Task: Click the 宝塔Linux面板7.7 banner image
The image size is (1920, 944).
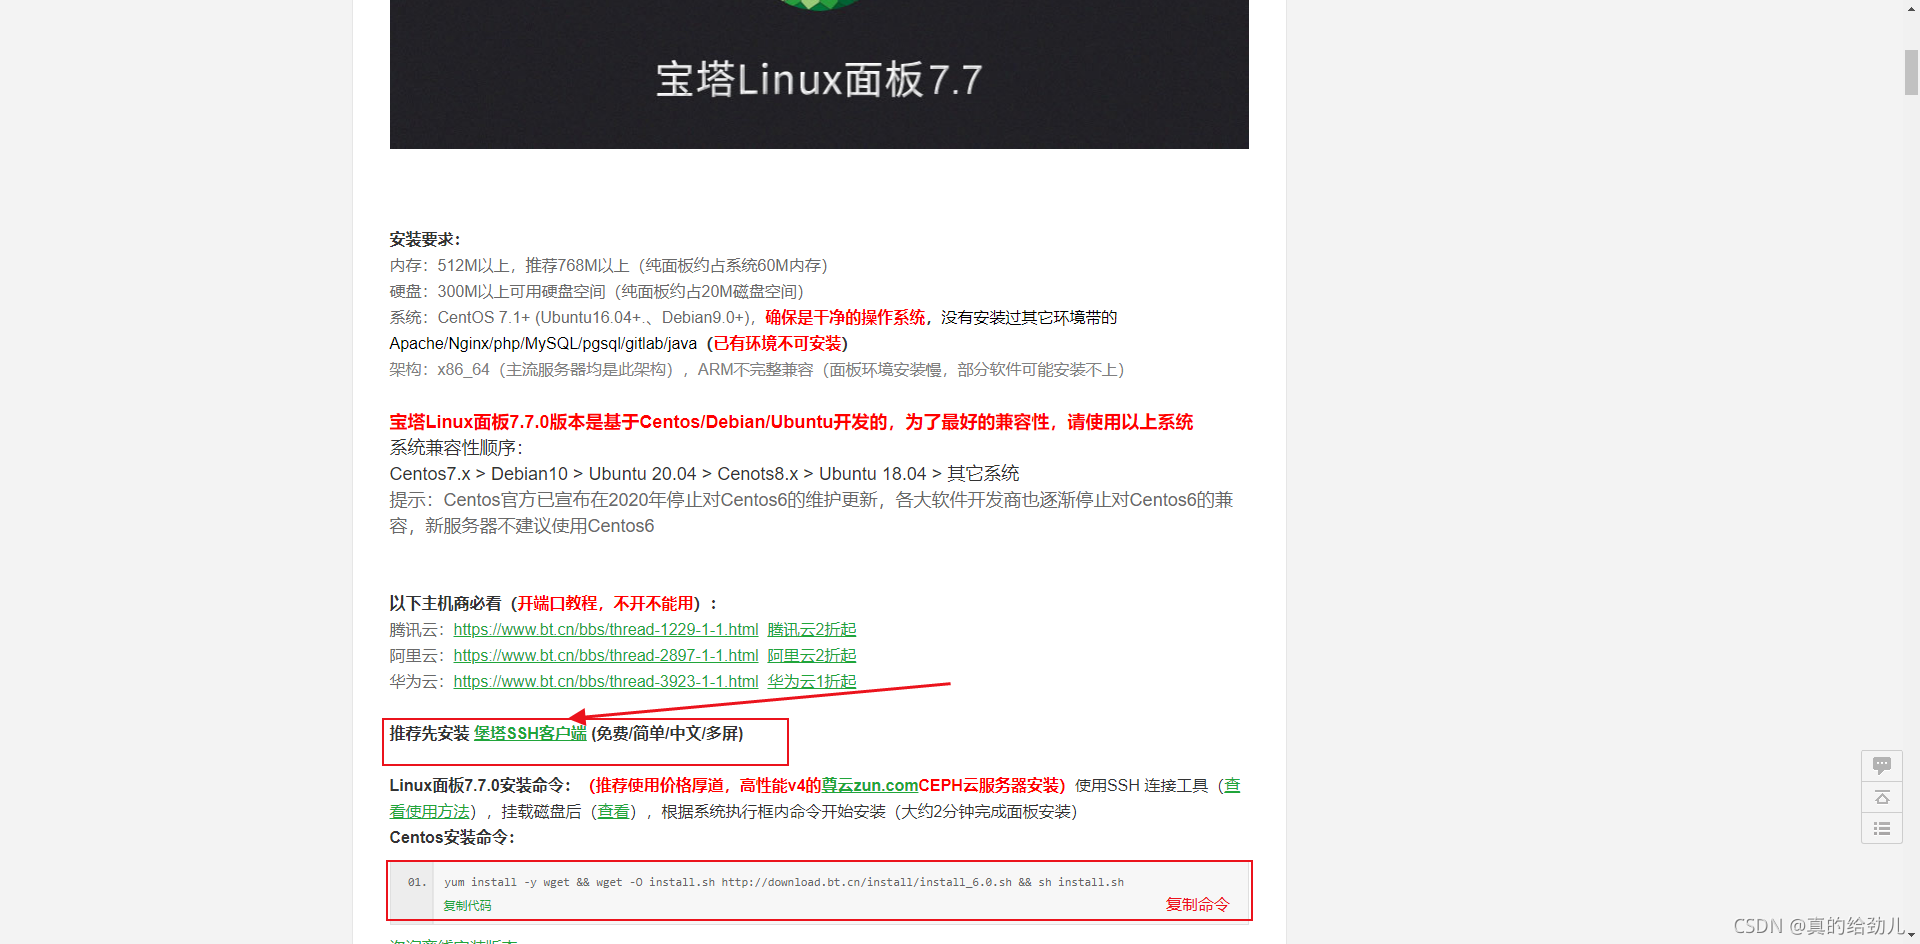Action: 819,74
